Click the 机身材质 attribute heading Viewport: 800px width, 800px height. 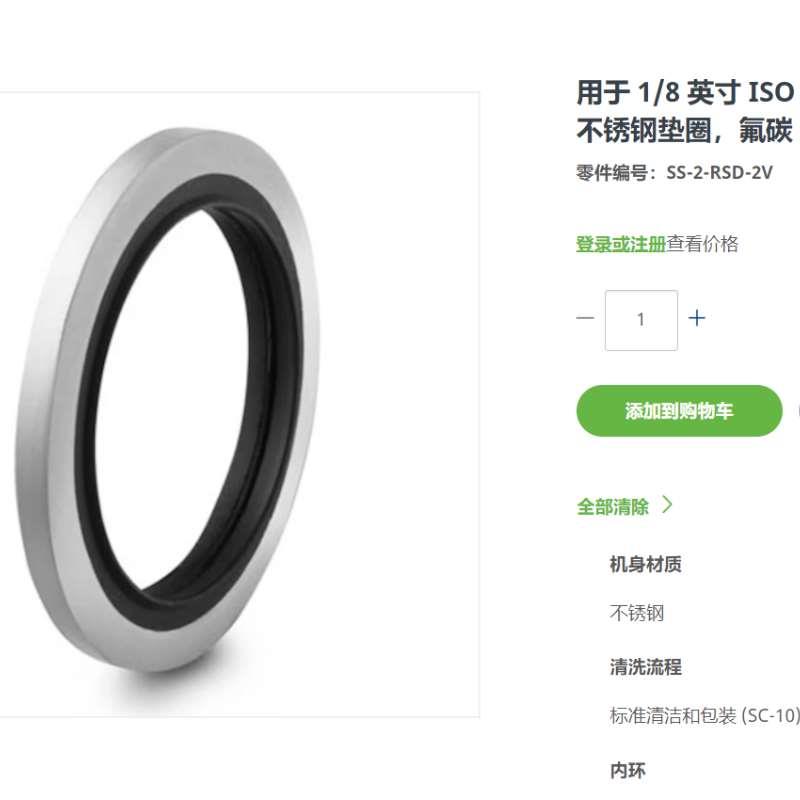click(645, 564)
